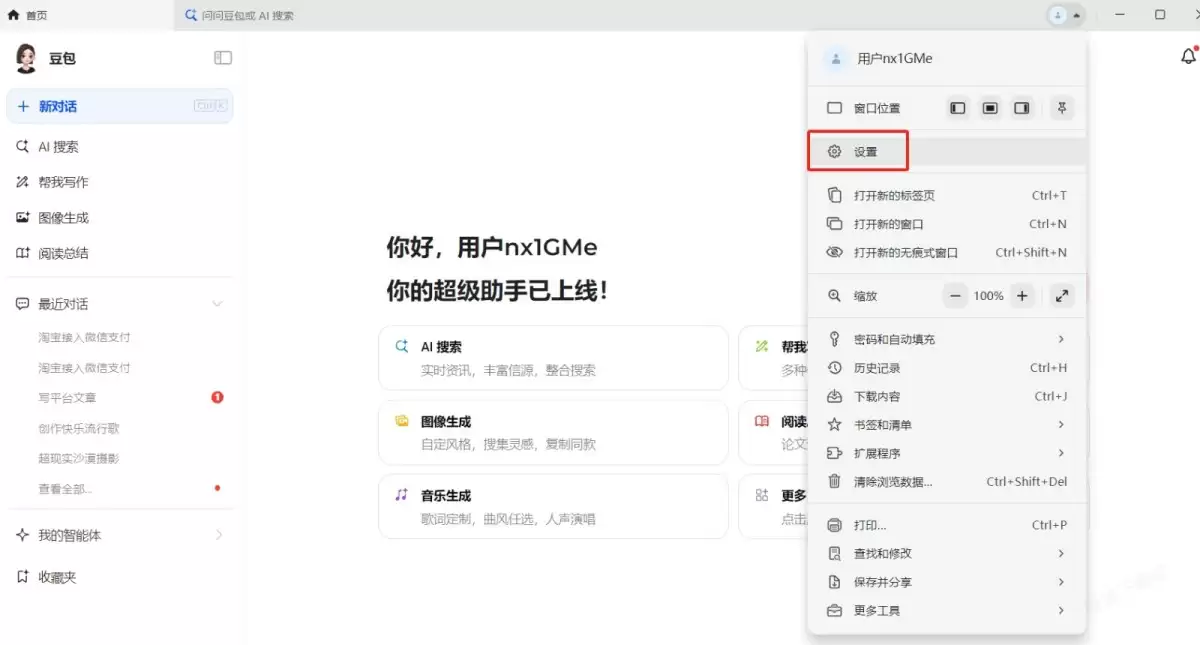Click the notification bell icon

(x=1188, y=56)
